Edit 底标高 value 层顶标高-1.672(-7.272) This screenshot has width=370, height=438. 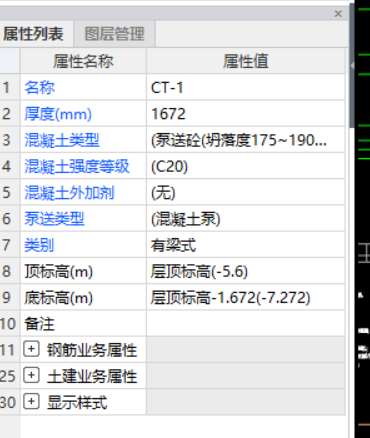click(246, 297)
